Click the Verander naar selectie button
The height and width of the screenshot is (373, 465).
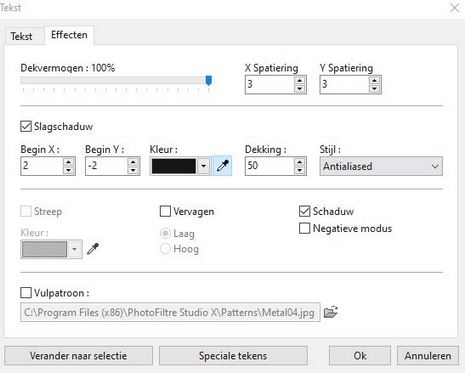[78, 356]
